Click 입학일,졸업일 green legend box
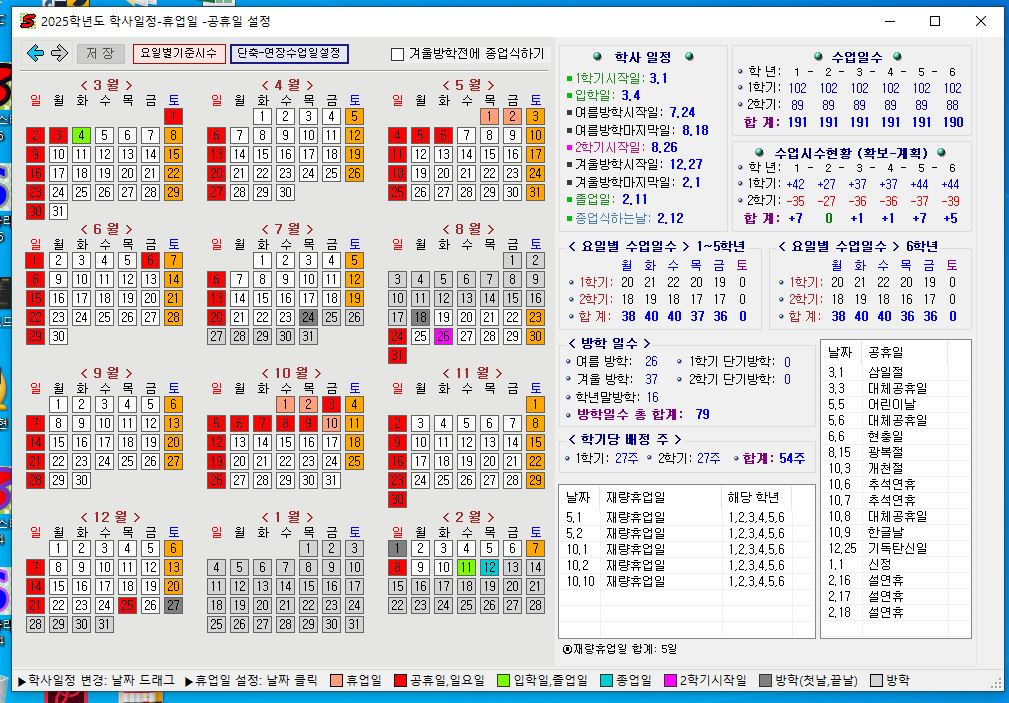 pyautogui.click(x=503, y=680)
